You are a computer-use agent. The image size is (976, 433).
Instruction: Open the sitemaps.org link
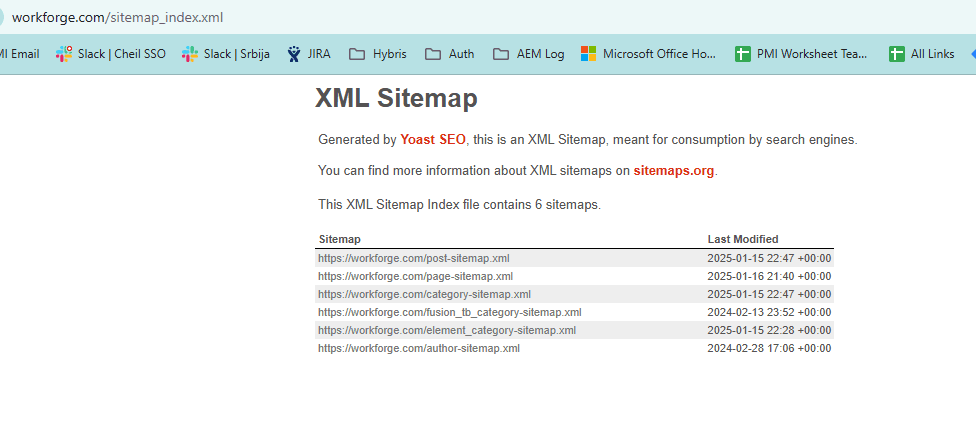point(674,171)
